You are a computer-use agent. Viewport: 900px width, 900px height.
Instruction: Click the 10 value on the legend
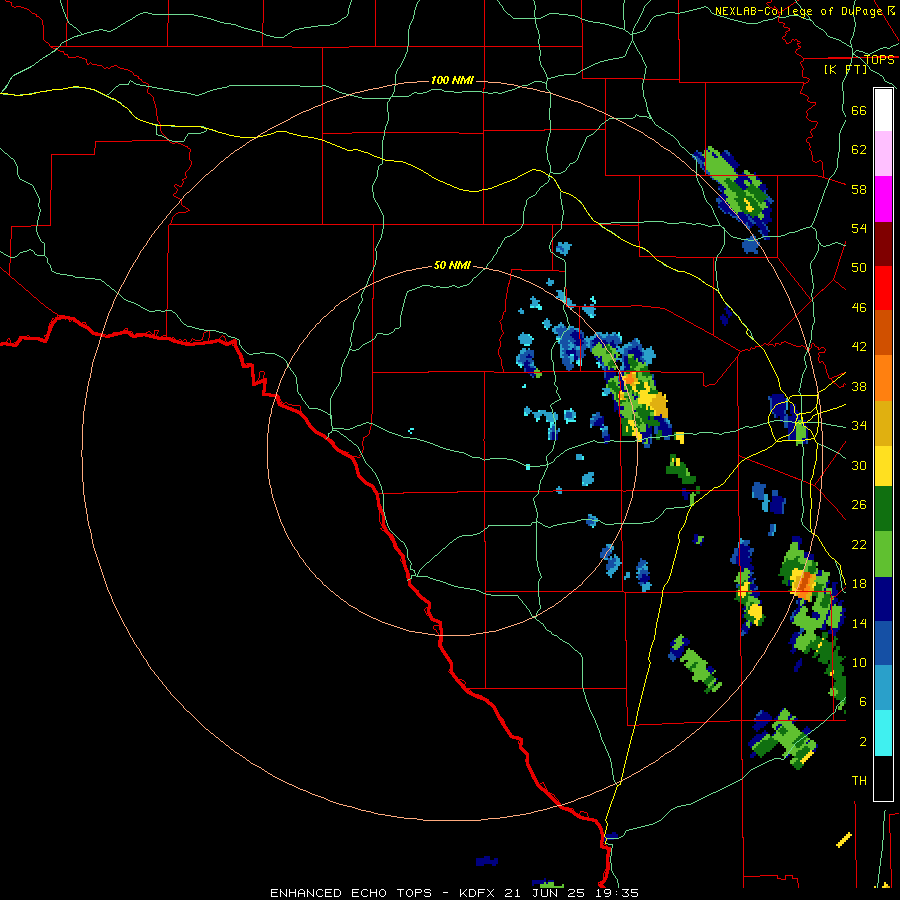coord(859,663)
